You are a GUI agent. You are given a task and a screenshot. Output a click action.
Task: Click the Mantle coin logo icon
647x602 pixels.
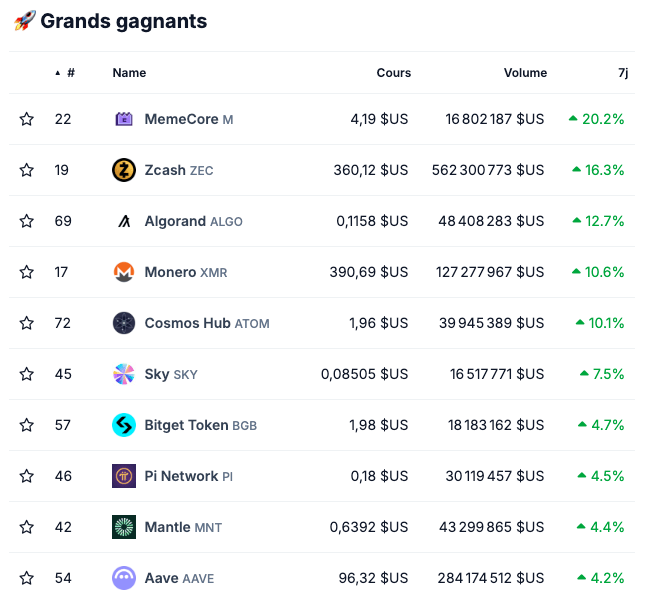coord(124,527)
